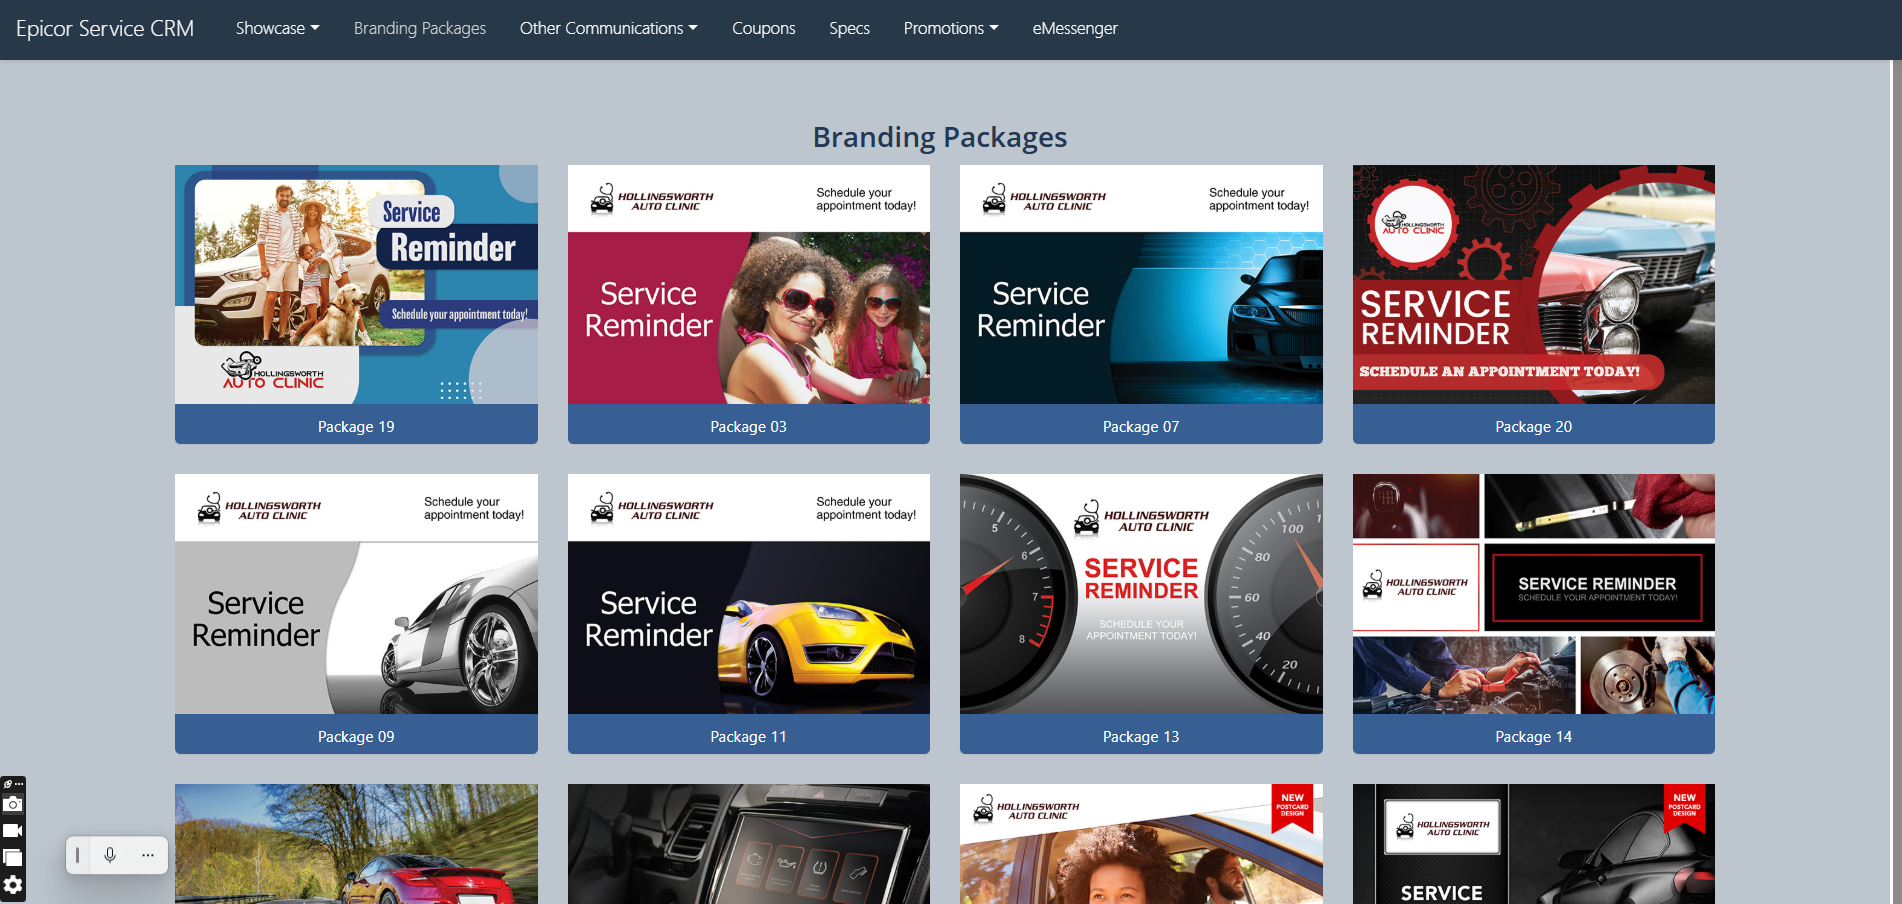Image resolution: width=1902 pixels, height=904 pixels.
Task: Expand the Other Communications dropdown
Action: pos(608,28)
